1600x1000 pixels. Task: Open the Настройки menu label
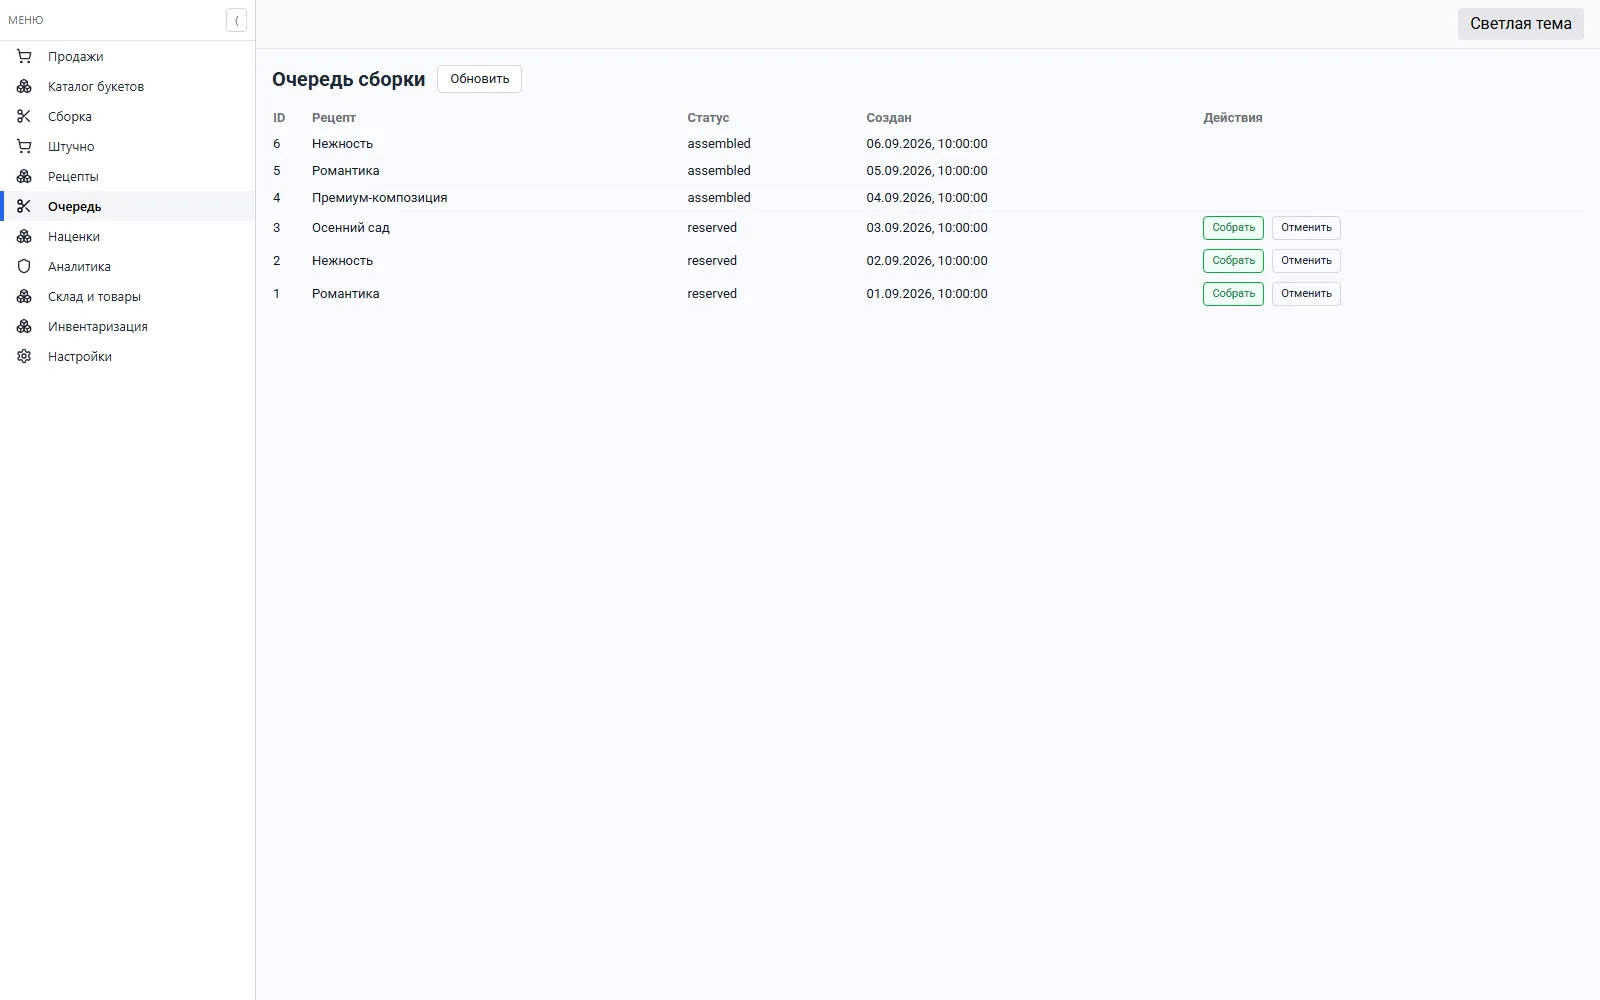80,357
